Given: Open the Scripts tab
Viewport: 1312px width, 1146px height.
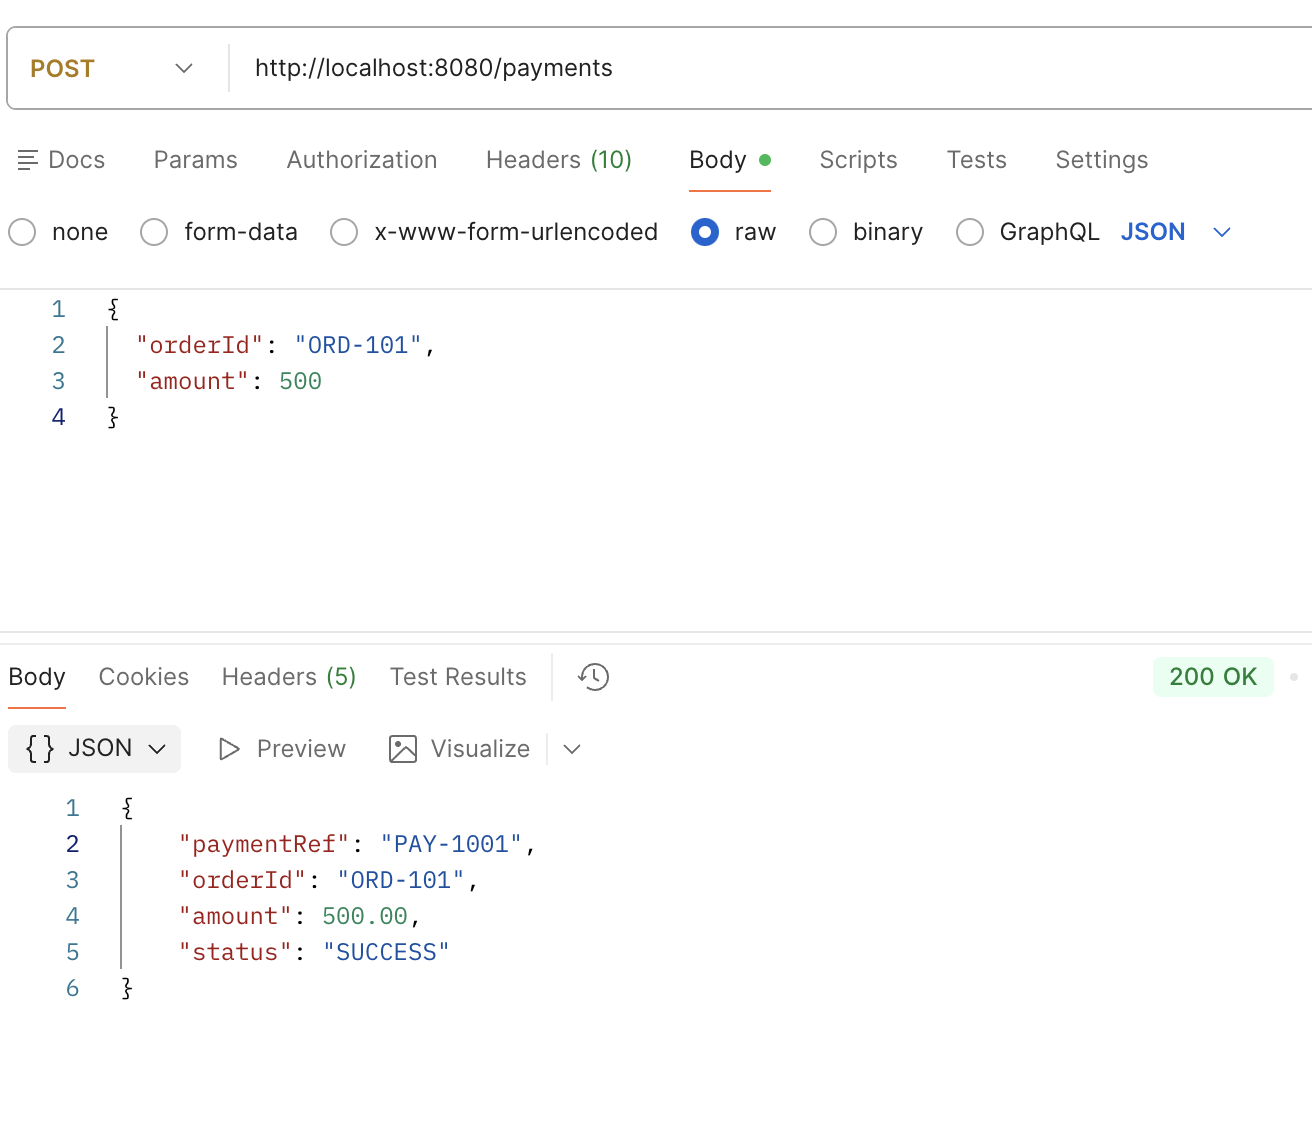Looking at the screenshot, I should (x=858, y=160).
